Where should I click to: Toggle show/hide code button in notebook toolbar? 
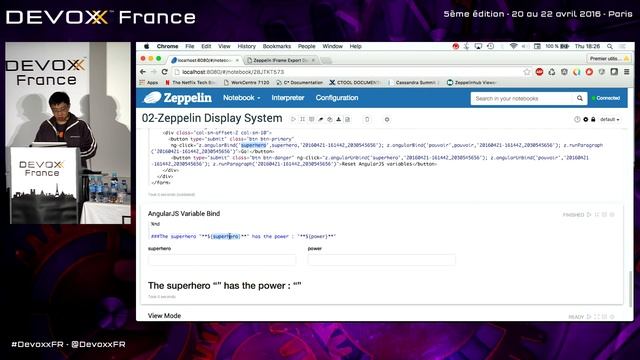pos(302,119)
